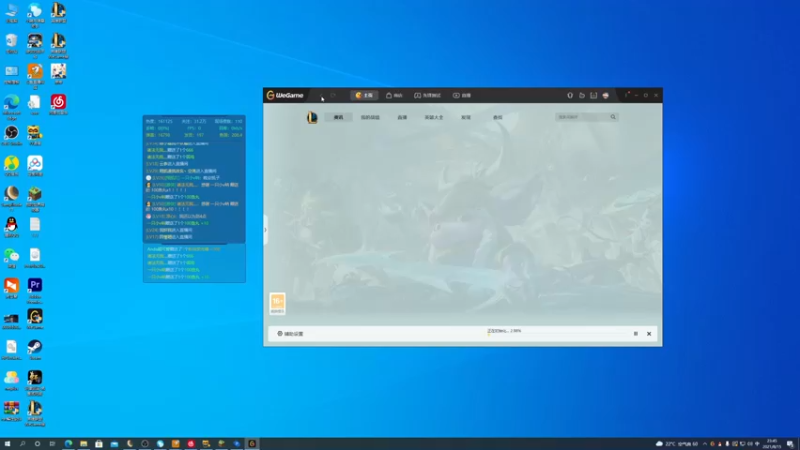Screen dimensions: 800x450
Task: Select the WeGame desktop shortcut icon
Action: 35,319
